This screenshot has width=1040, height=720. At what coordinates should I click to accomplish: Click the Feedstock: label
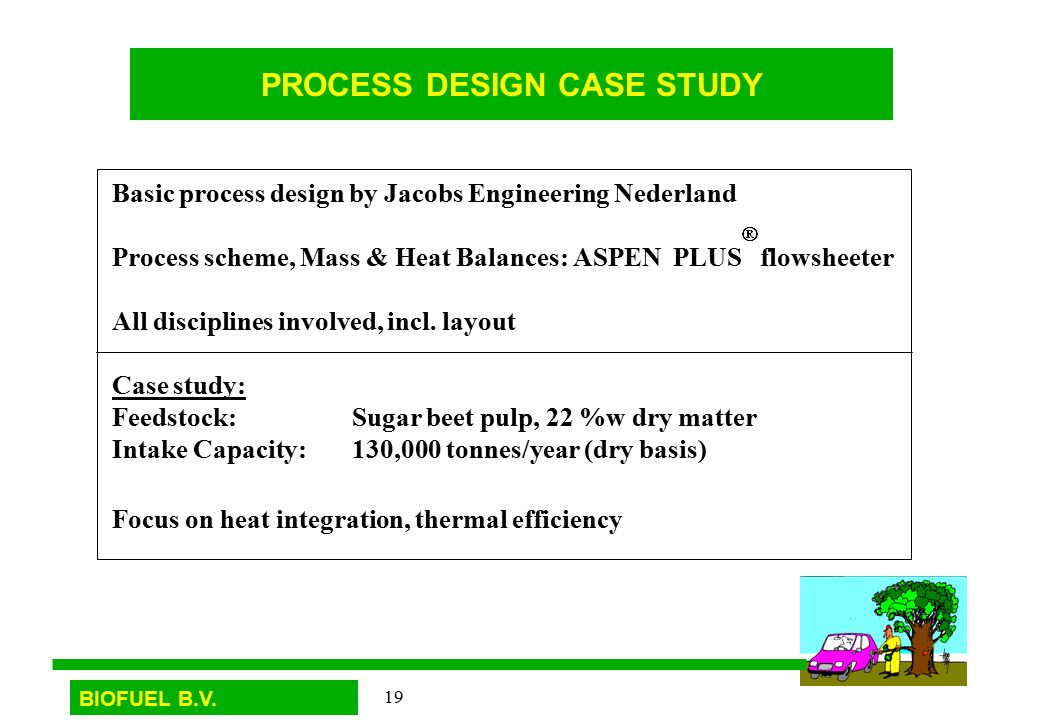174,418
